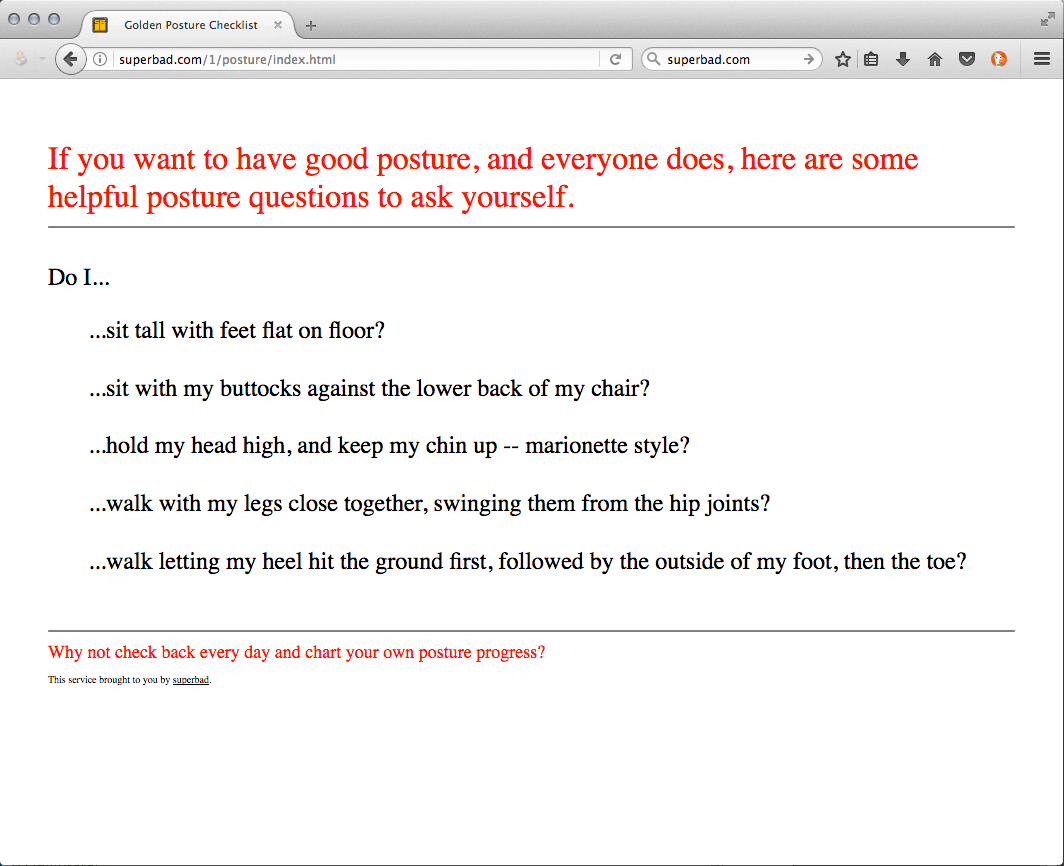
Task: Reload the current page
Action: (x=616, y=60)
